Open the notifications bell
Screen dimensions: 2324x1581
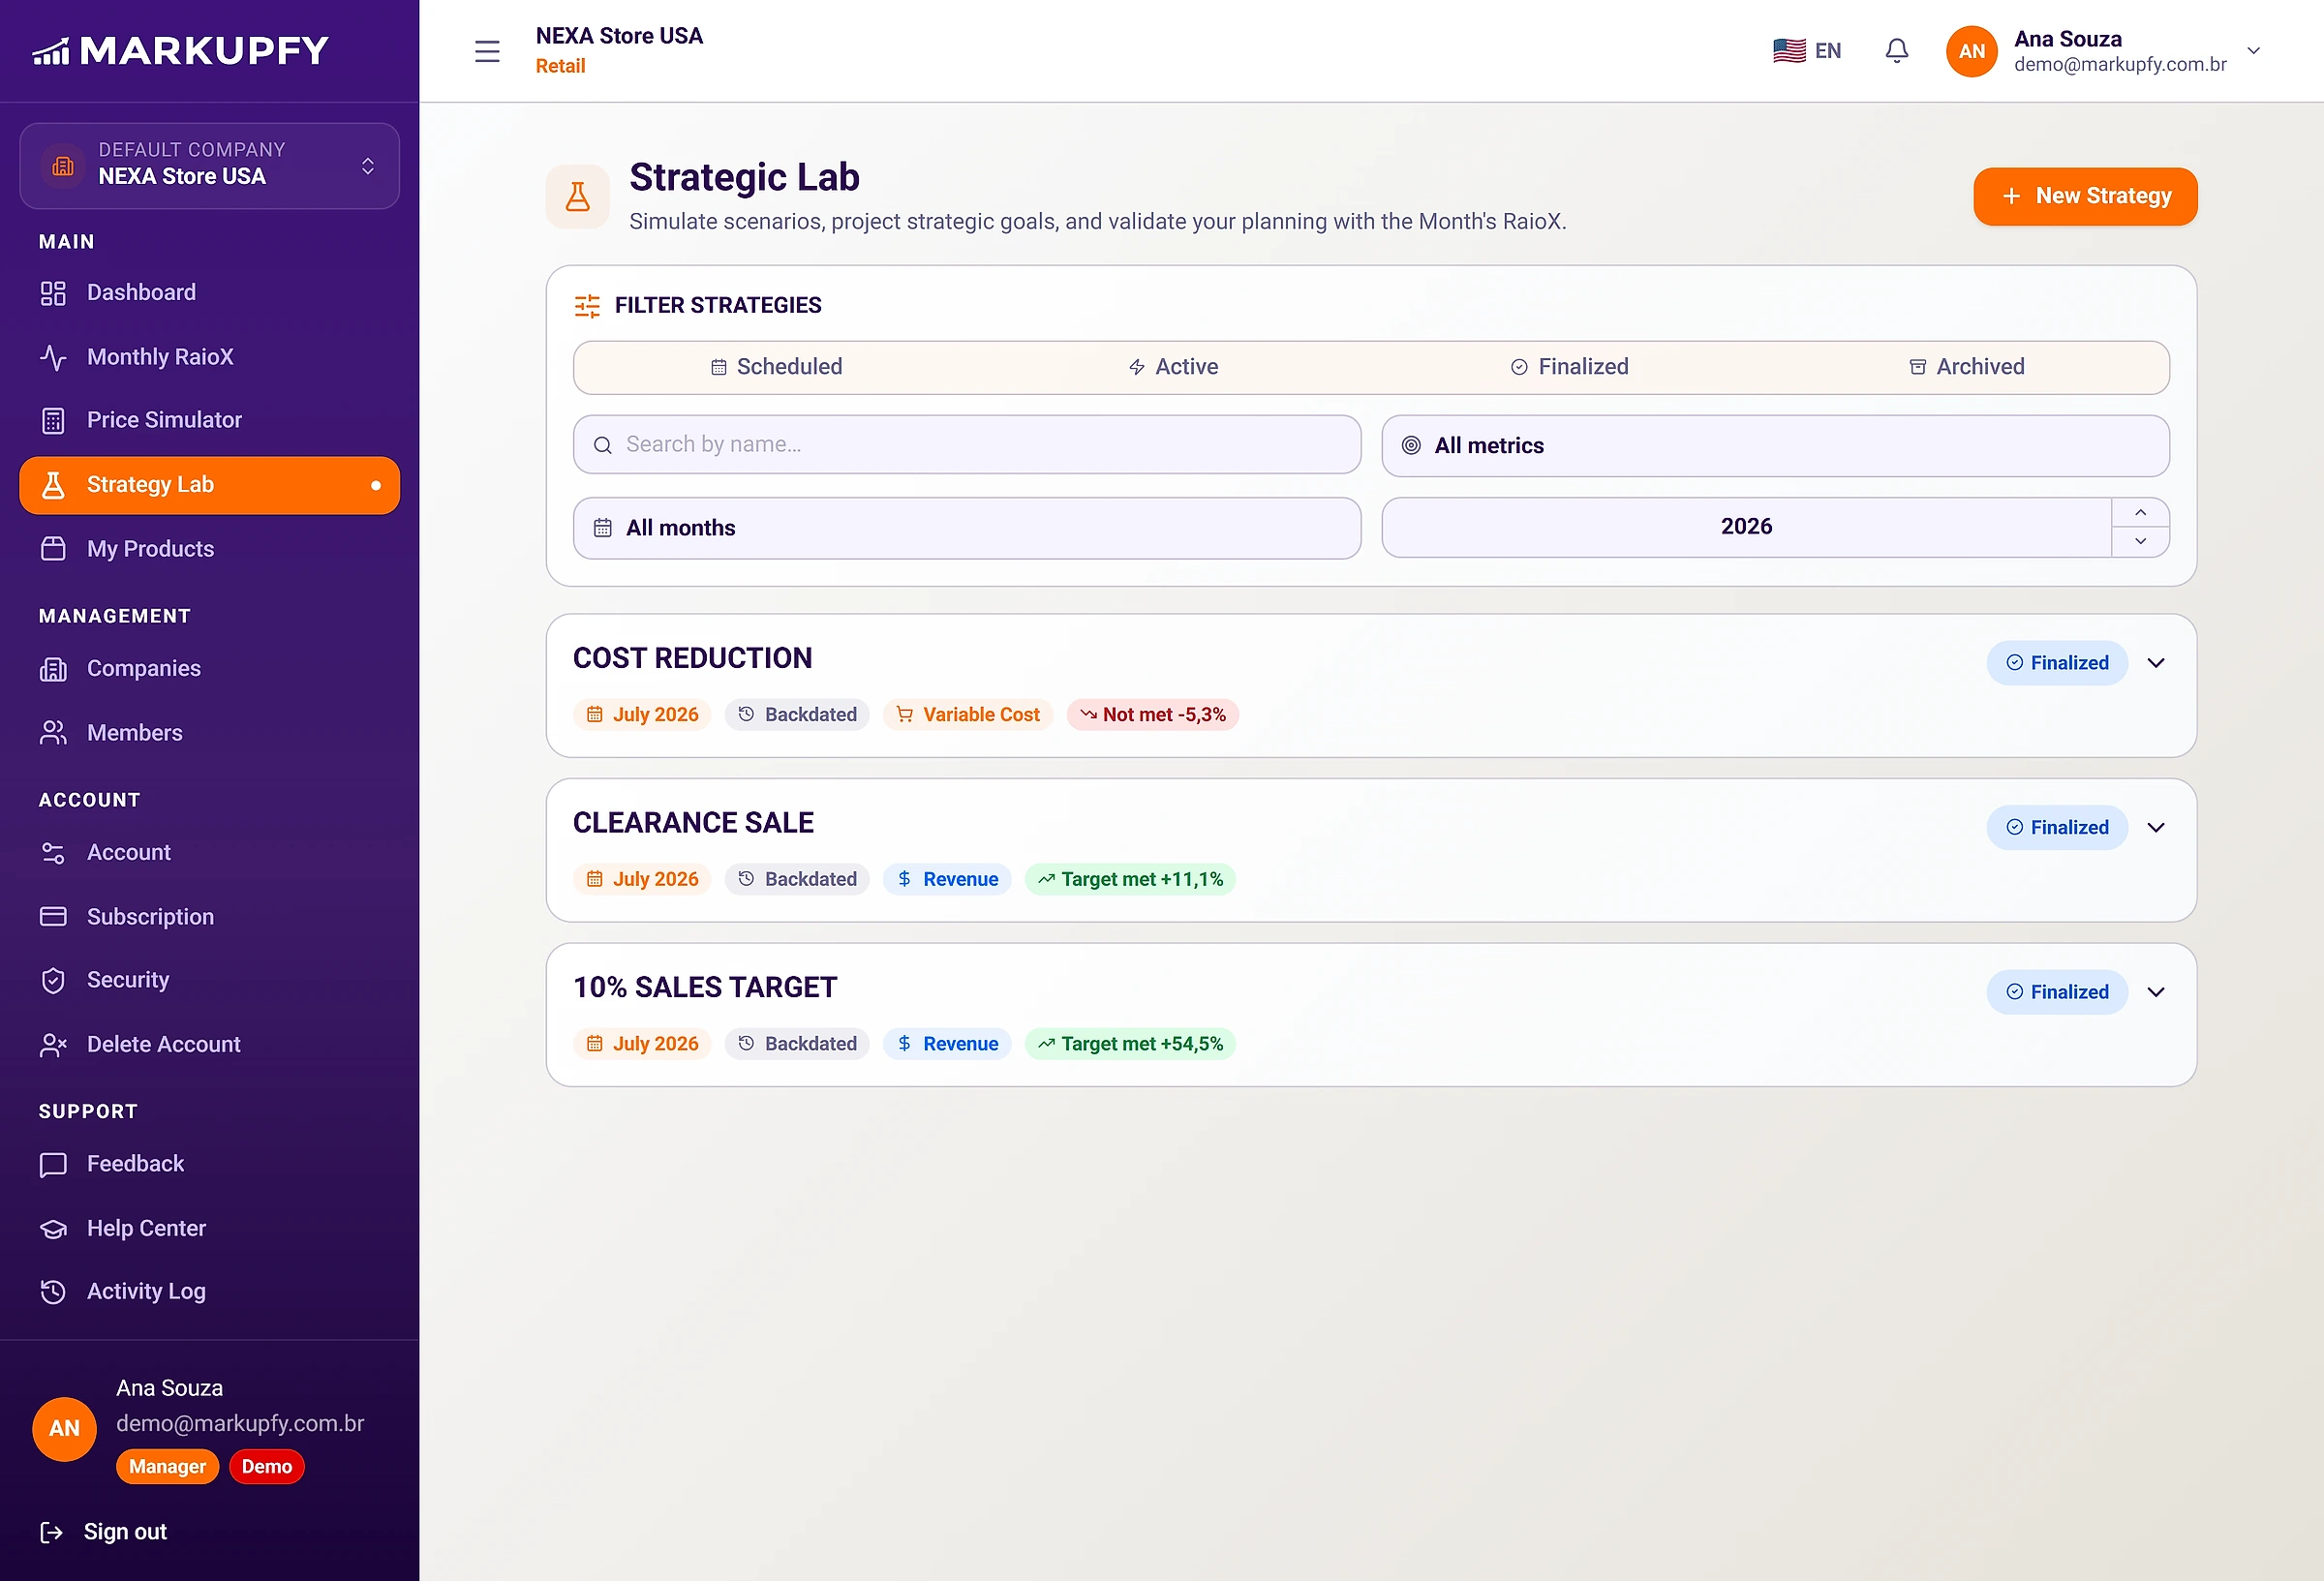1896,51
